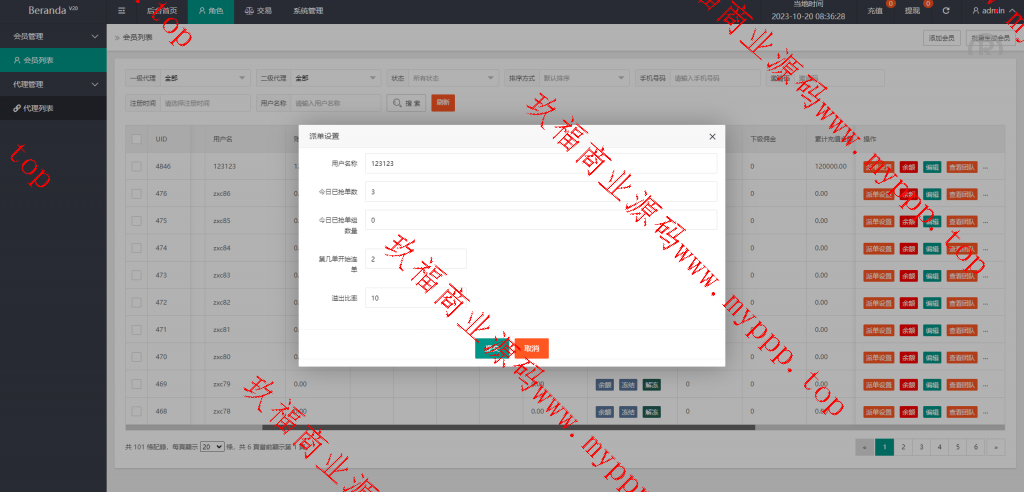Click the refresh icon in top bar
Image resolution: width=1024 pixels, height=492 pixels.
point(945,11)
